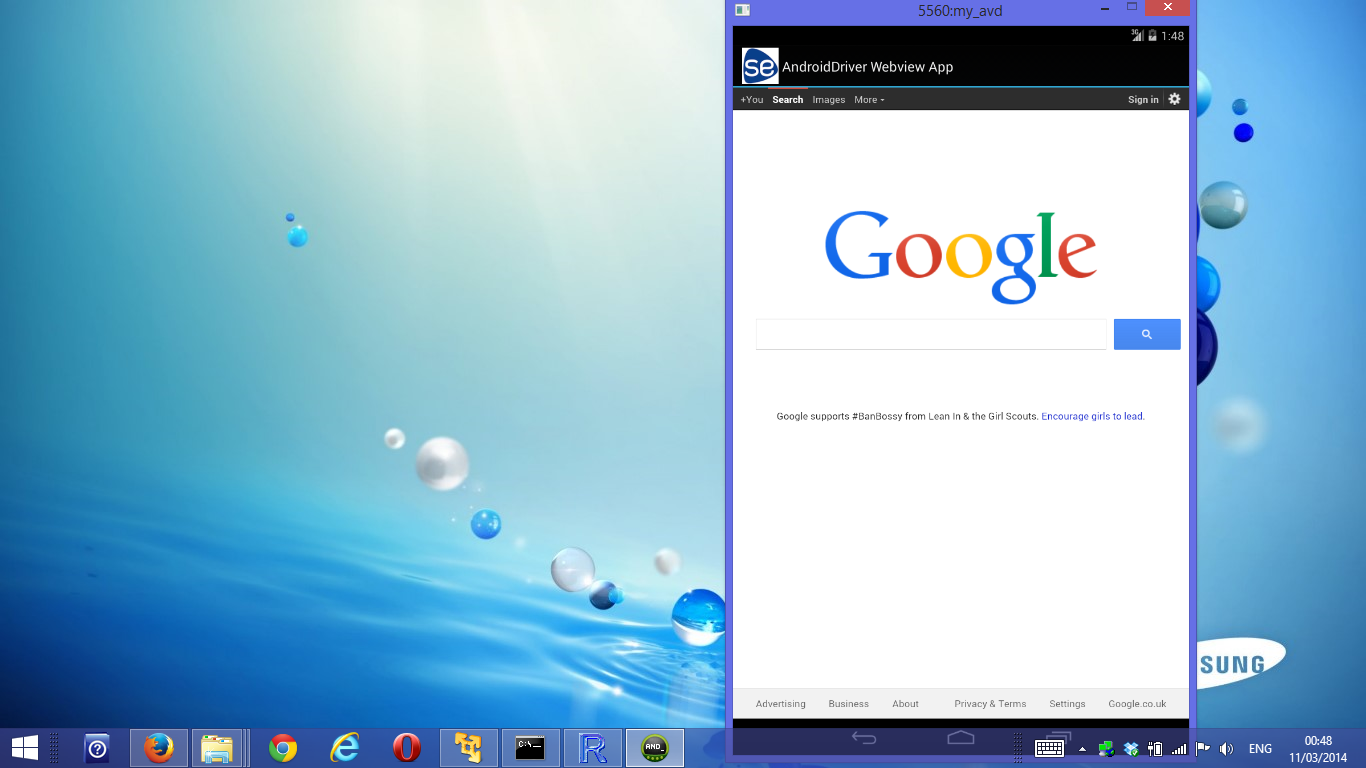Follow the 'Encourage girls to lead' link
Viewport: 1366px width, 768px height.
pos(1092,416)
